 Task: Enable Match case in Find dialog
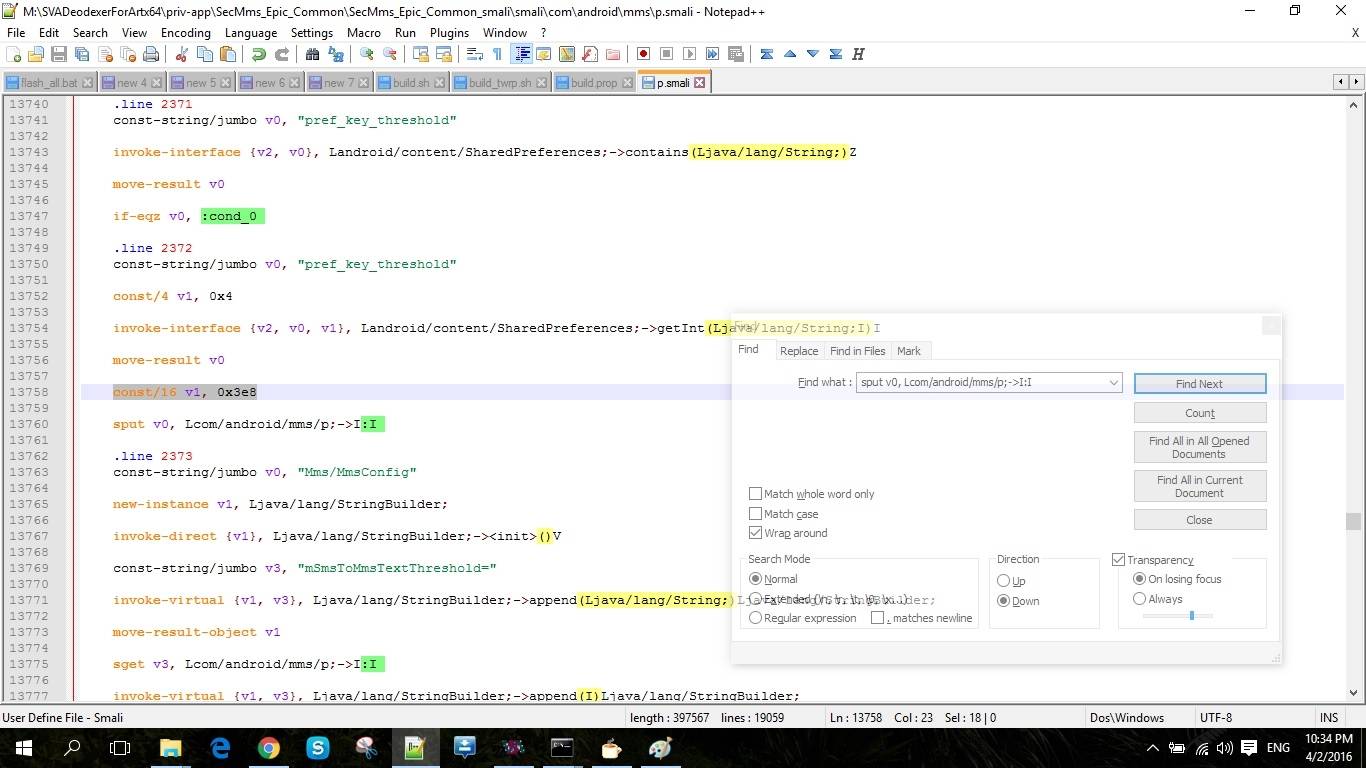(x=756, y=513)
